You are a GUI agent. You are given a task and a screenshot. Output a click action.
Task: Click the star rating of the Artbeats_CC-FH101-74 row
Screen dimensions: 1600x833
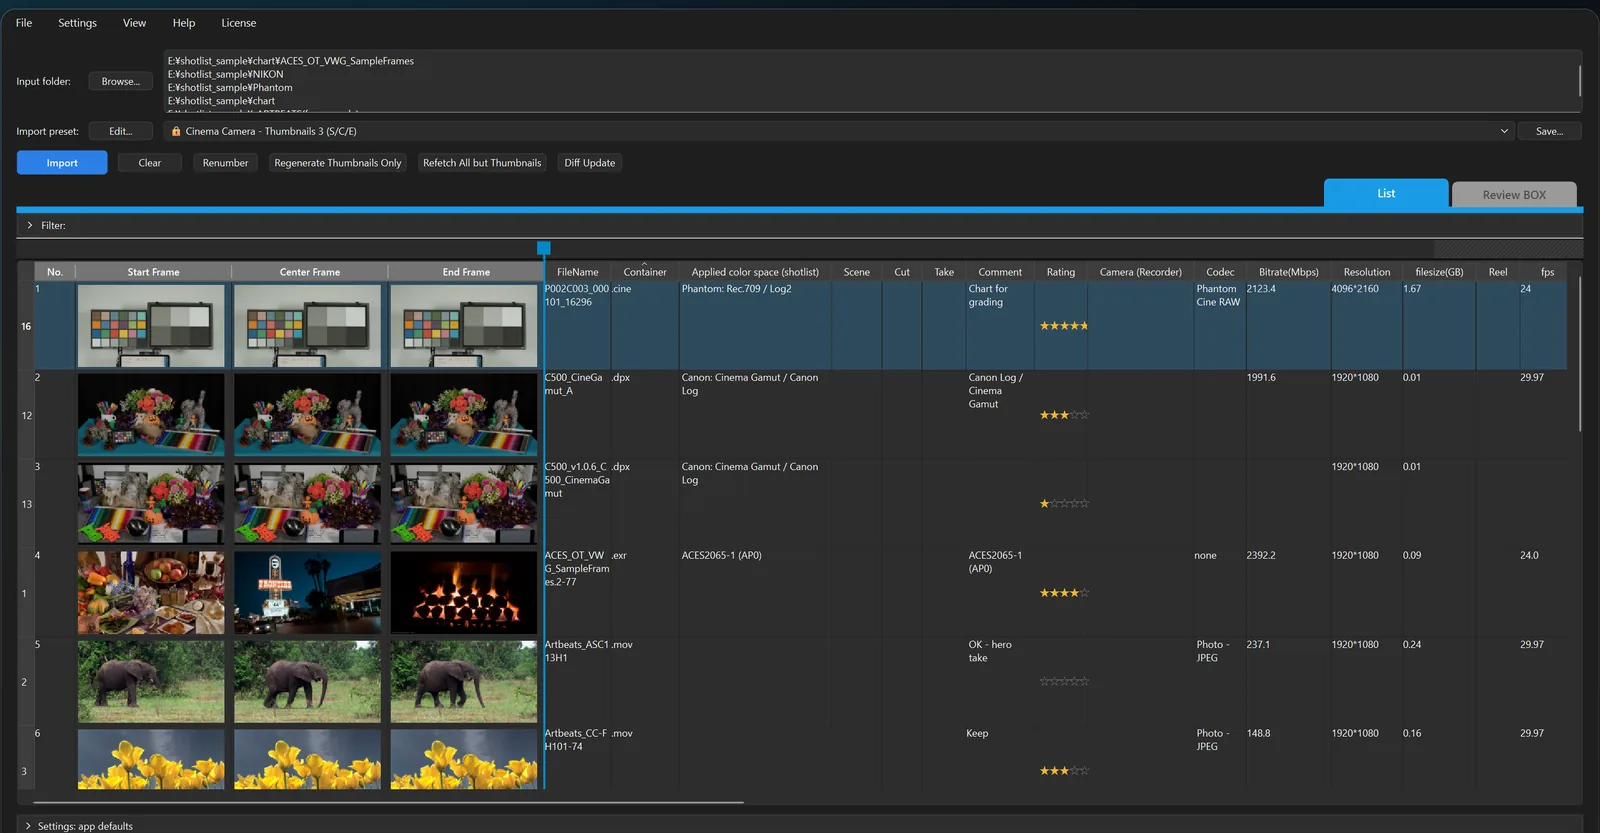pyautogui.click(x=1064, y=771)
